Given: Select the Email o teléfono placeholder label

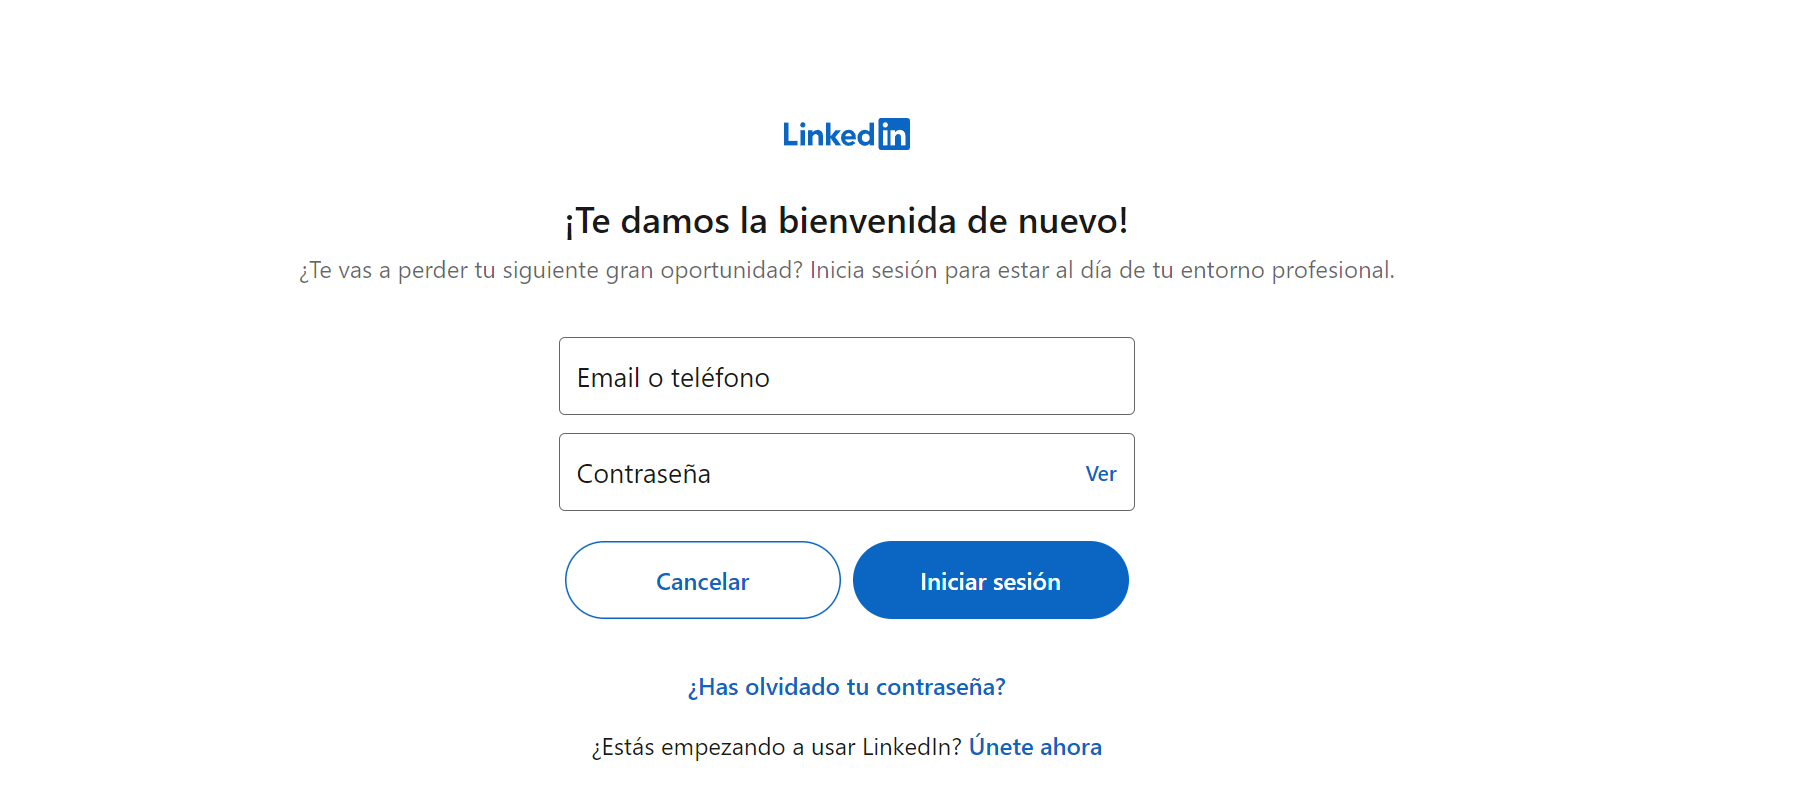Looking at the screenshot, I should (673, 378).
